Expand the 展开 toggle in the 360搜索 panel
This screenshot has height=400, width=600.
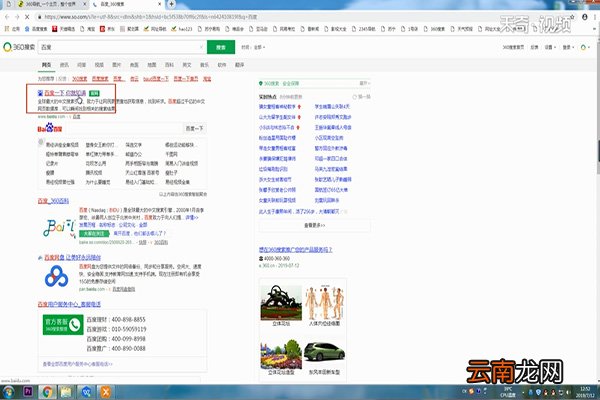(365, 83)
